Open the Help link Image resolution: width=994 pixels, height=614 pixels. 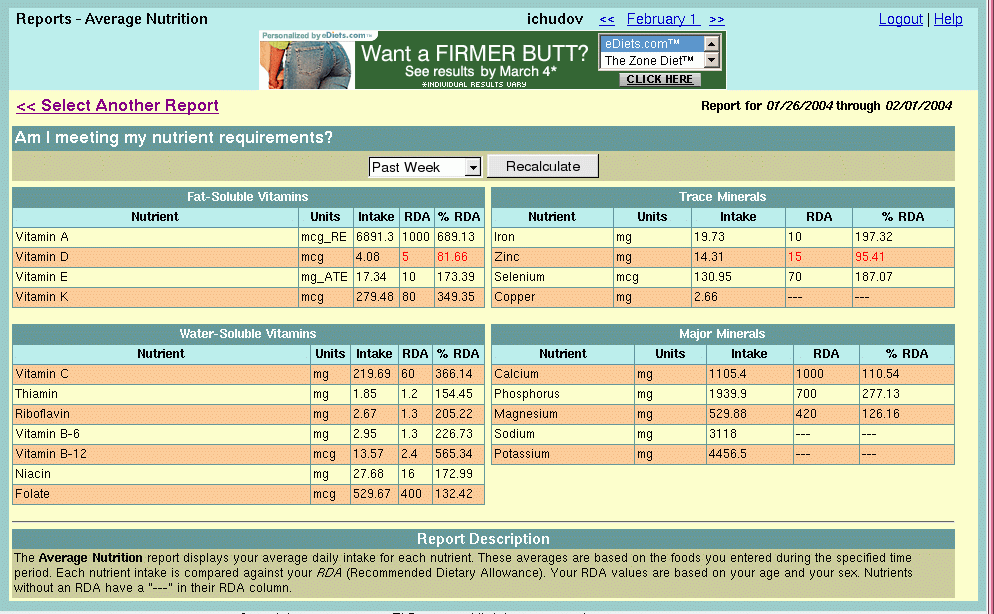point(948,20)
